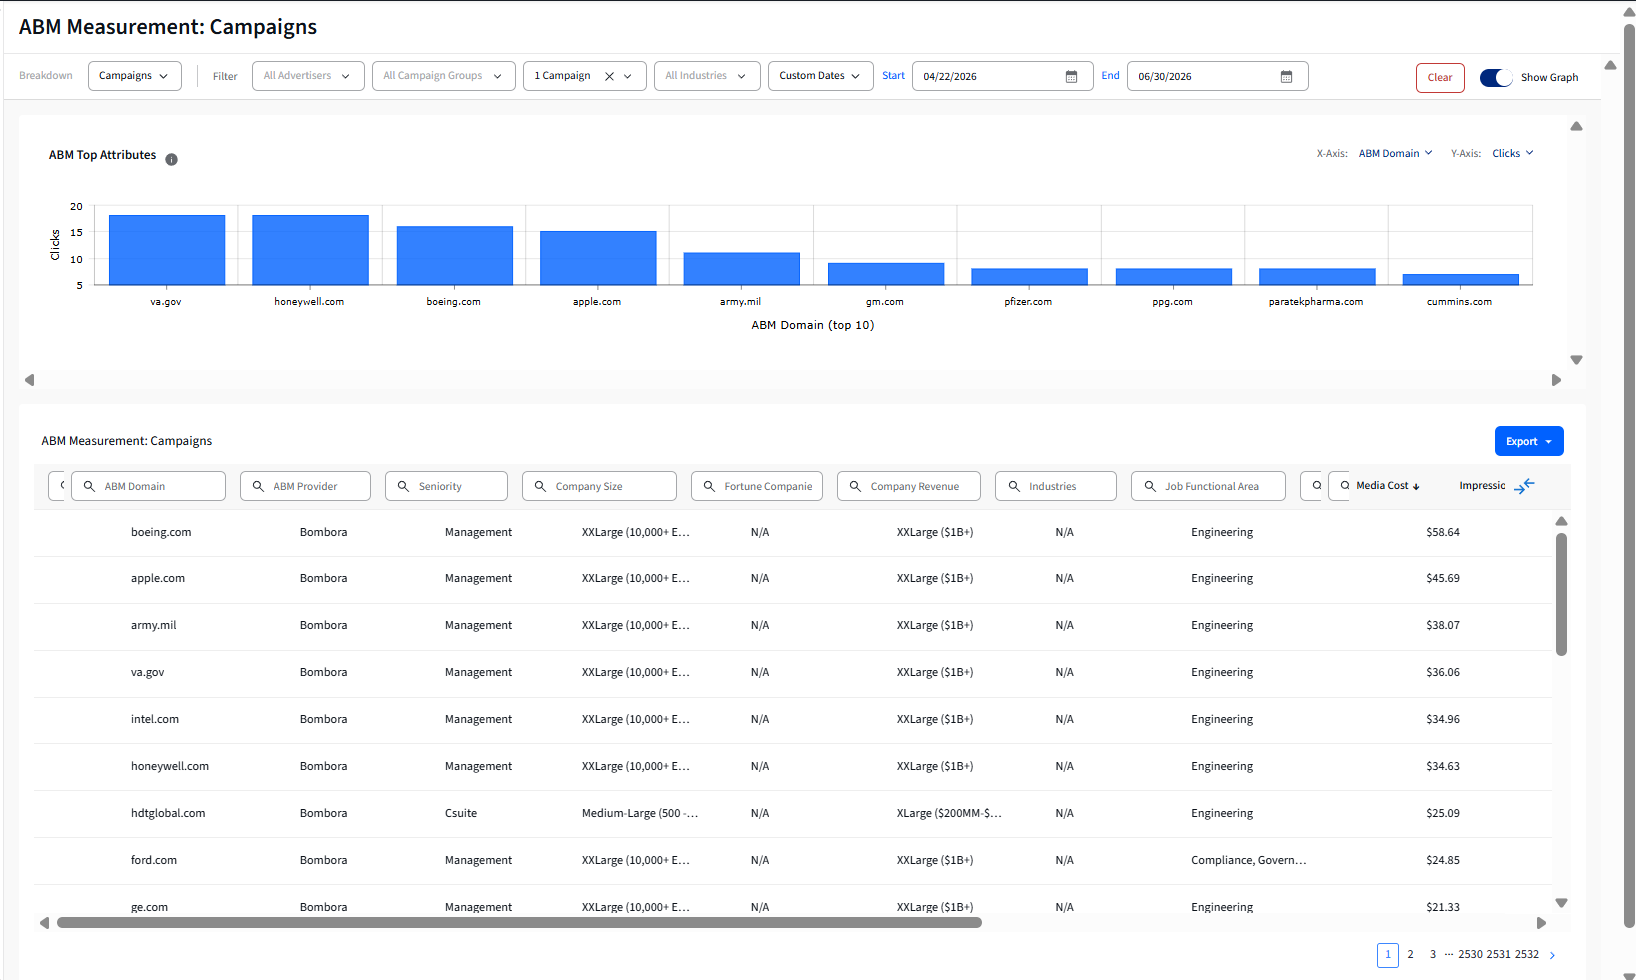Open the All Industries dropdown
The height and width of the screenshot is (980, 1636).
point(707,76)
